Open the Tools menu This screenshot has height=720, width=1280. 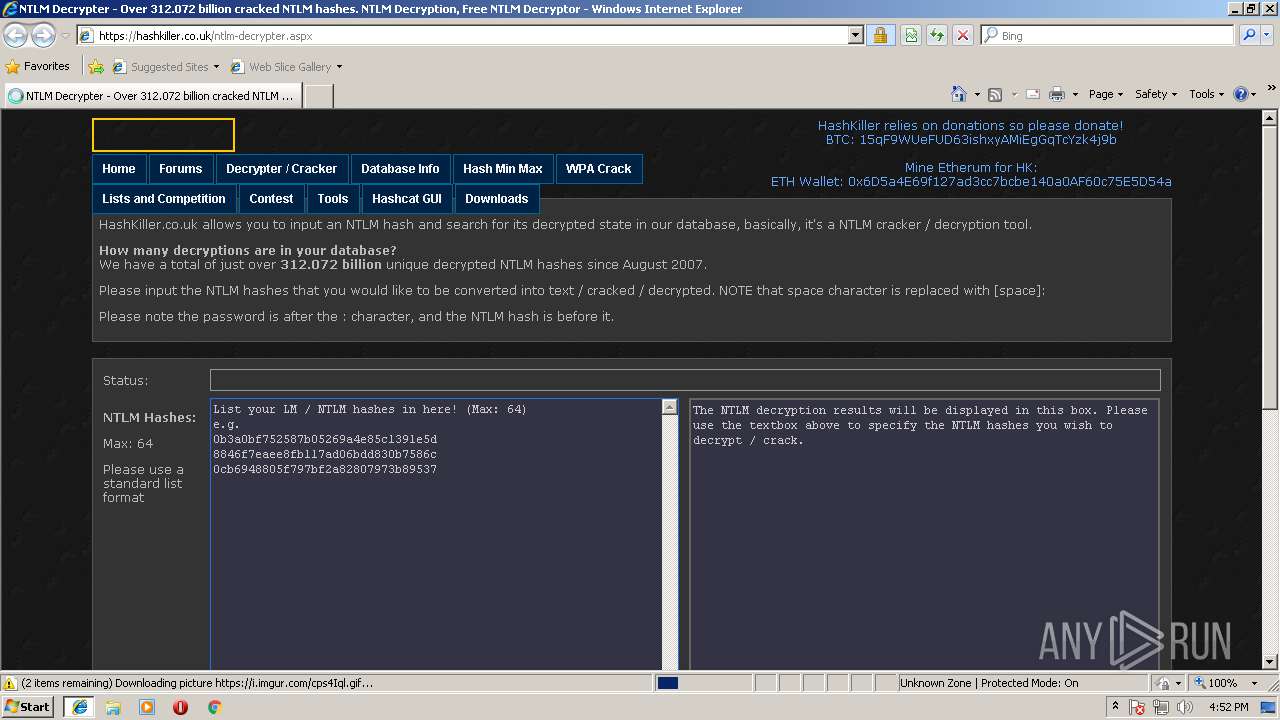pyautogui.click(x=1206, y=94)
